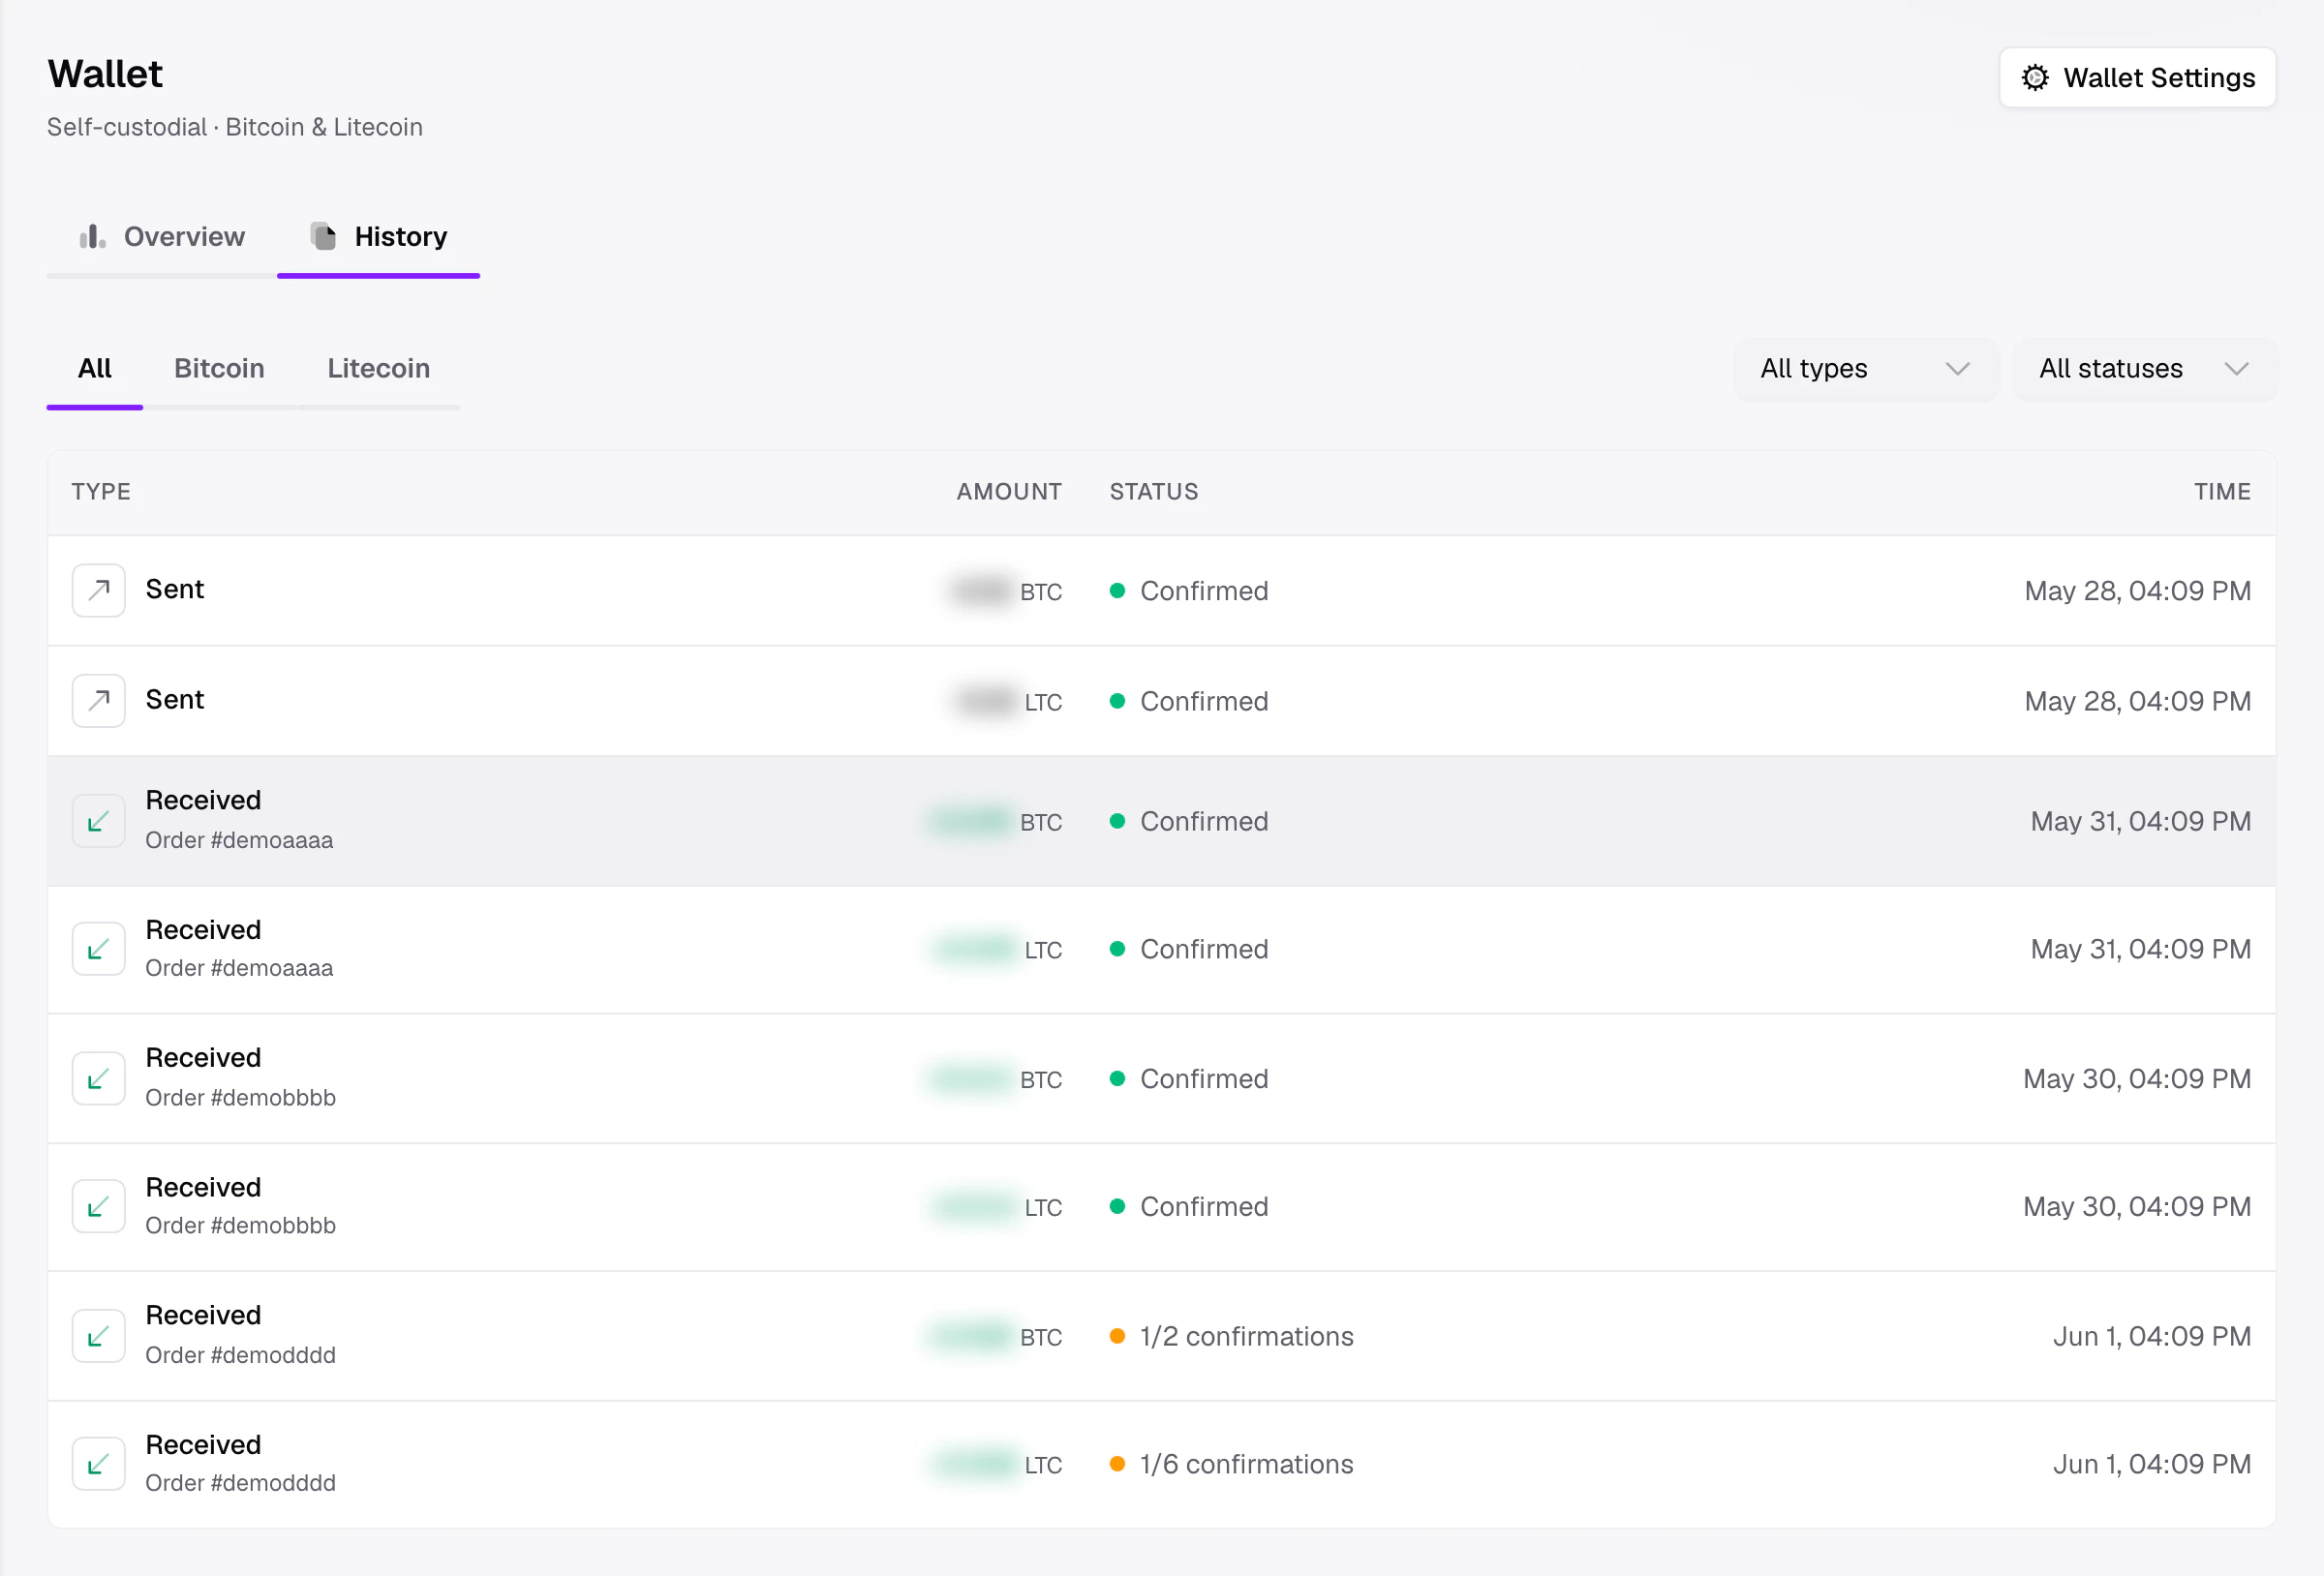Viewport: 2324px width, 1576px height.
Task: Click the gear icon in Wallet Settings
Action: click(x=2035, y=78)
